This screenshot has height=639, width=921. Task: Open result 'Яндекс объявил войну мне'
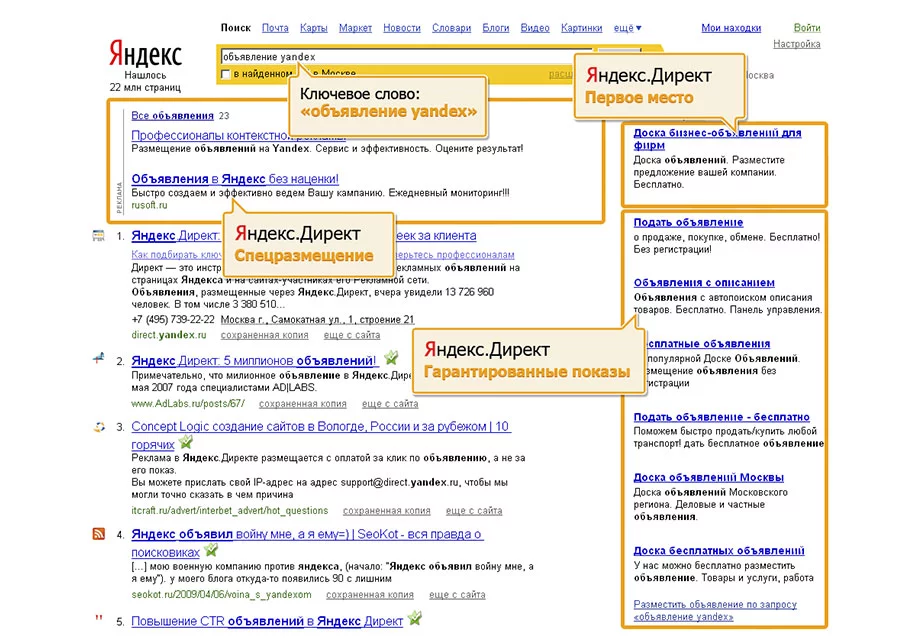pyautogui.click(x=307, y=534)
